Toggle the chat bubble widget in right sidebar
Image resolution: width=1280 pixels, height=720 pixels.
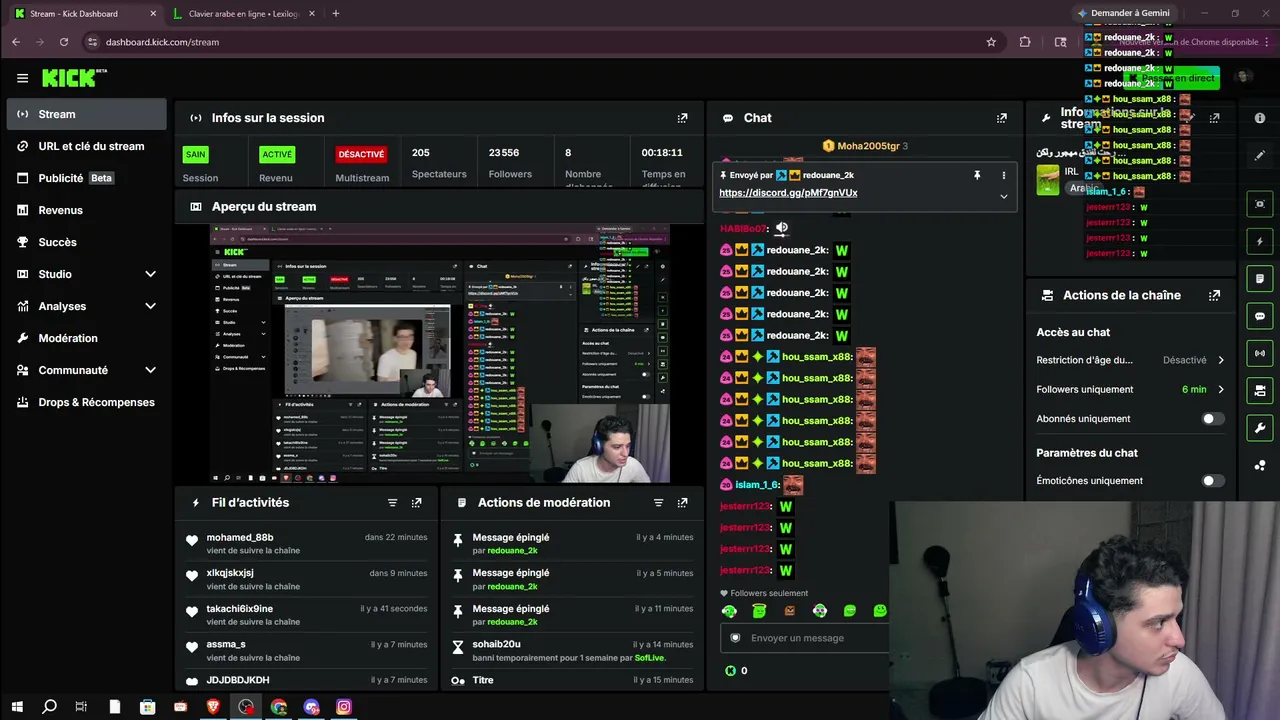[1260, 316]
